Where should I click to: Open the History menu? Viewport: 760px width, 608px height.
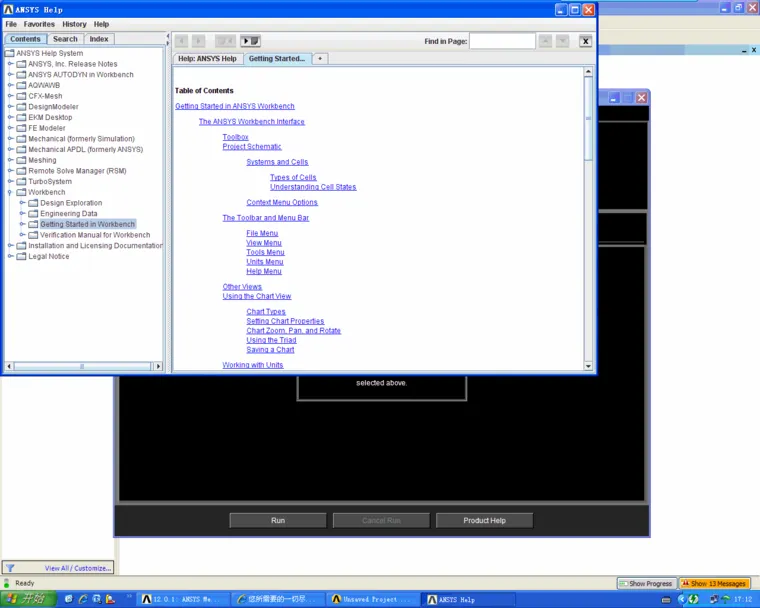click(74, 24)
